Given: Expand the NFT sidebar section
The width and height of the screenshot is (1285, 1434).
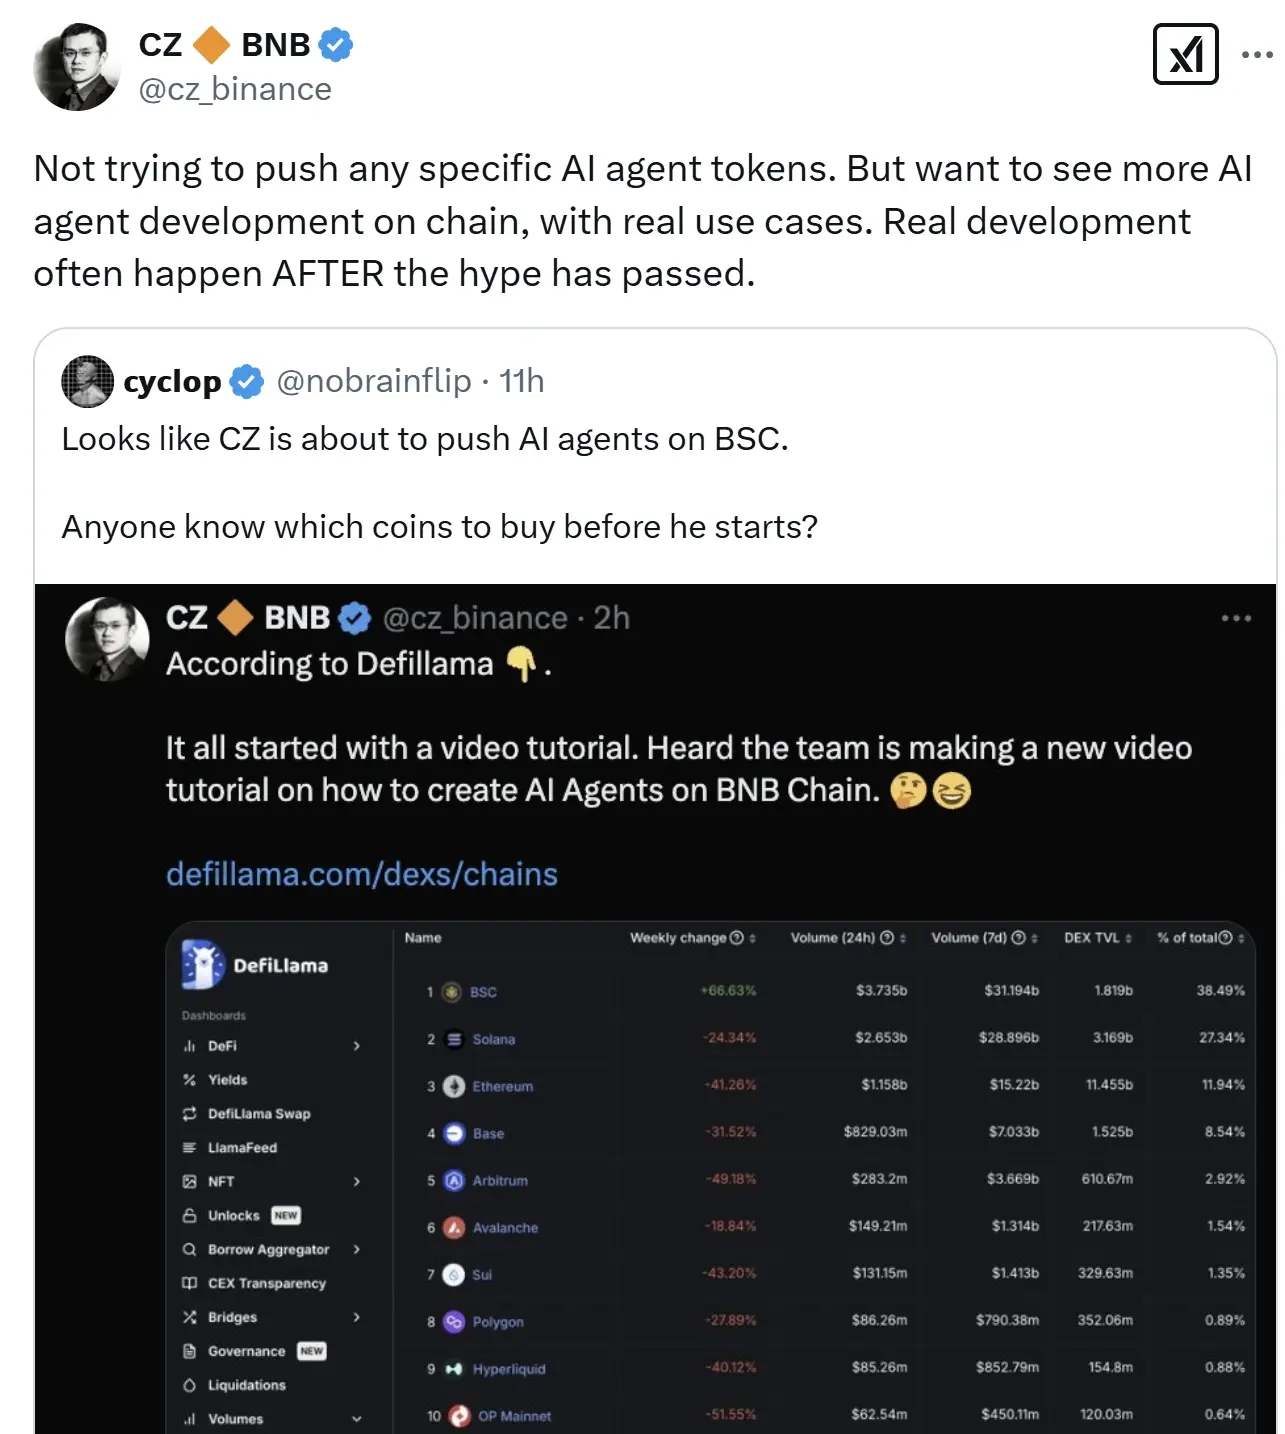Looking at the screenshot, I should tap(357, 1181).
